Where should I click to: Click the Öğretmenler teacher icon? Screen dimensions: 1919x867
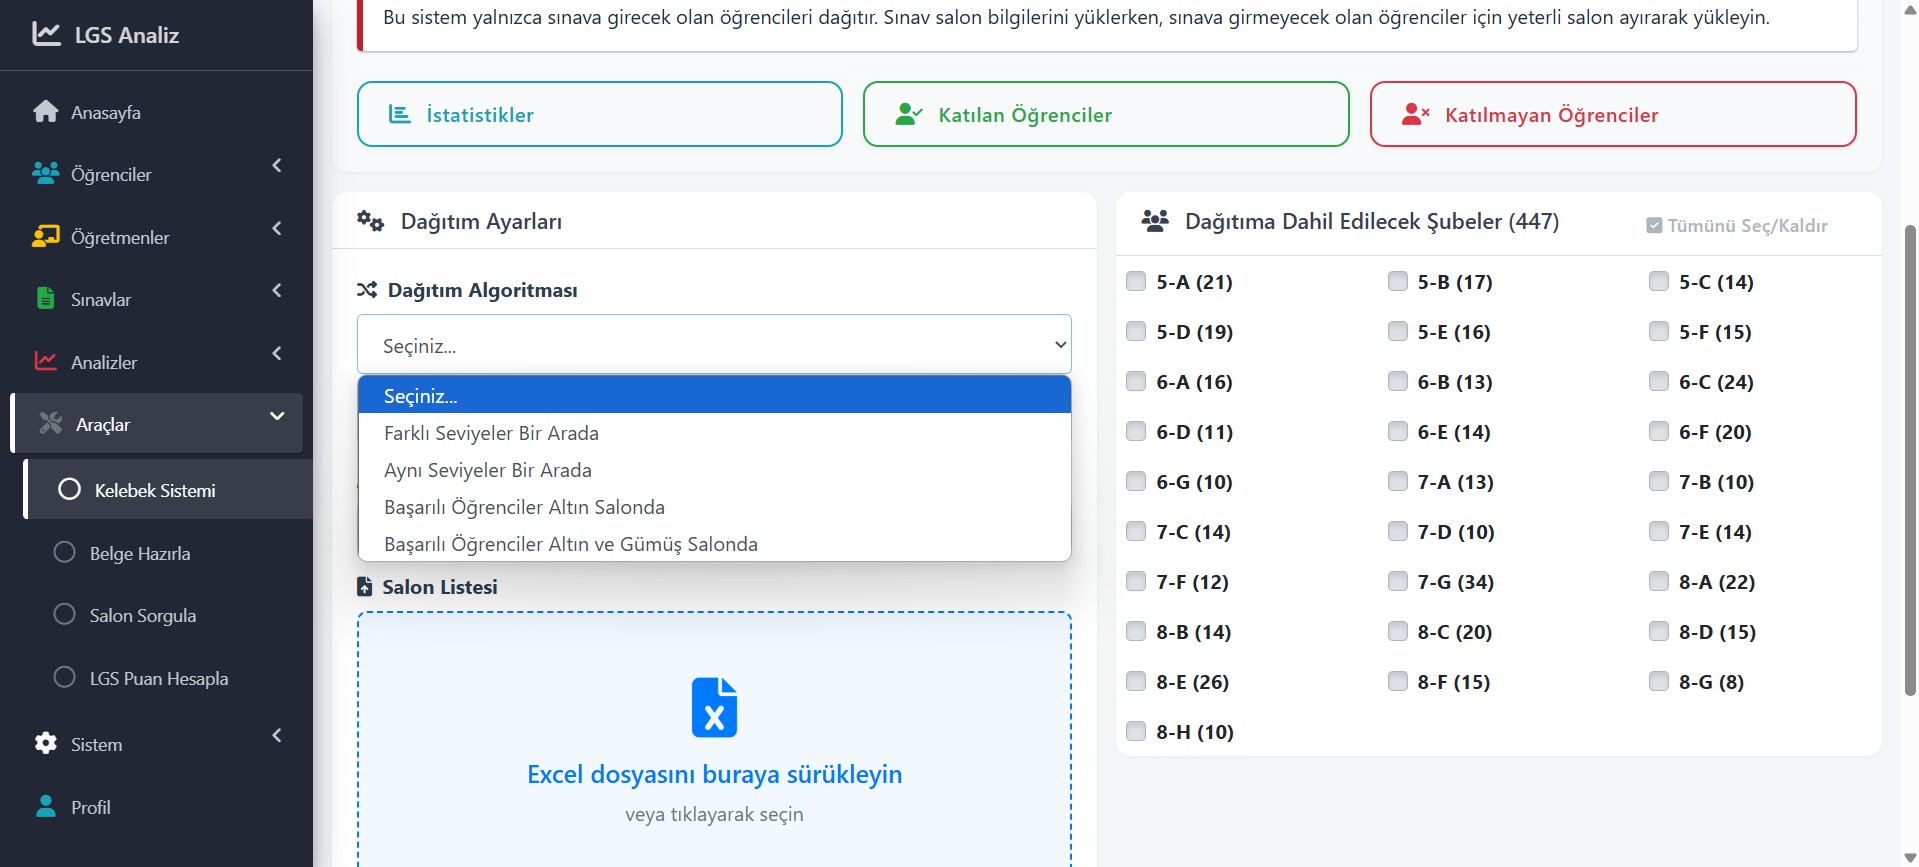[x=46, y=237]
